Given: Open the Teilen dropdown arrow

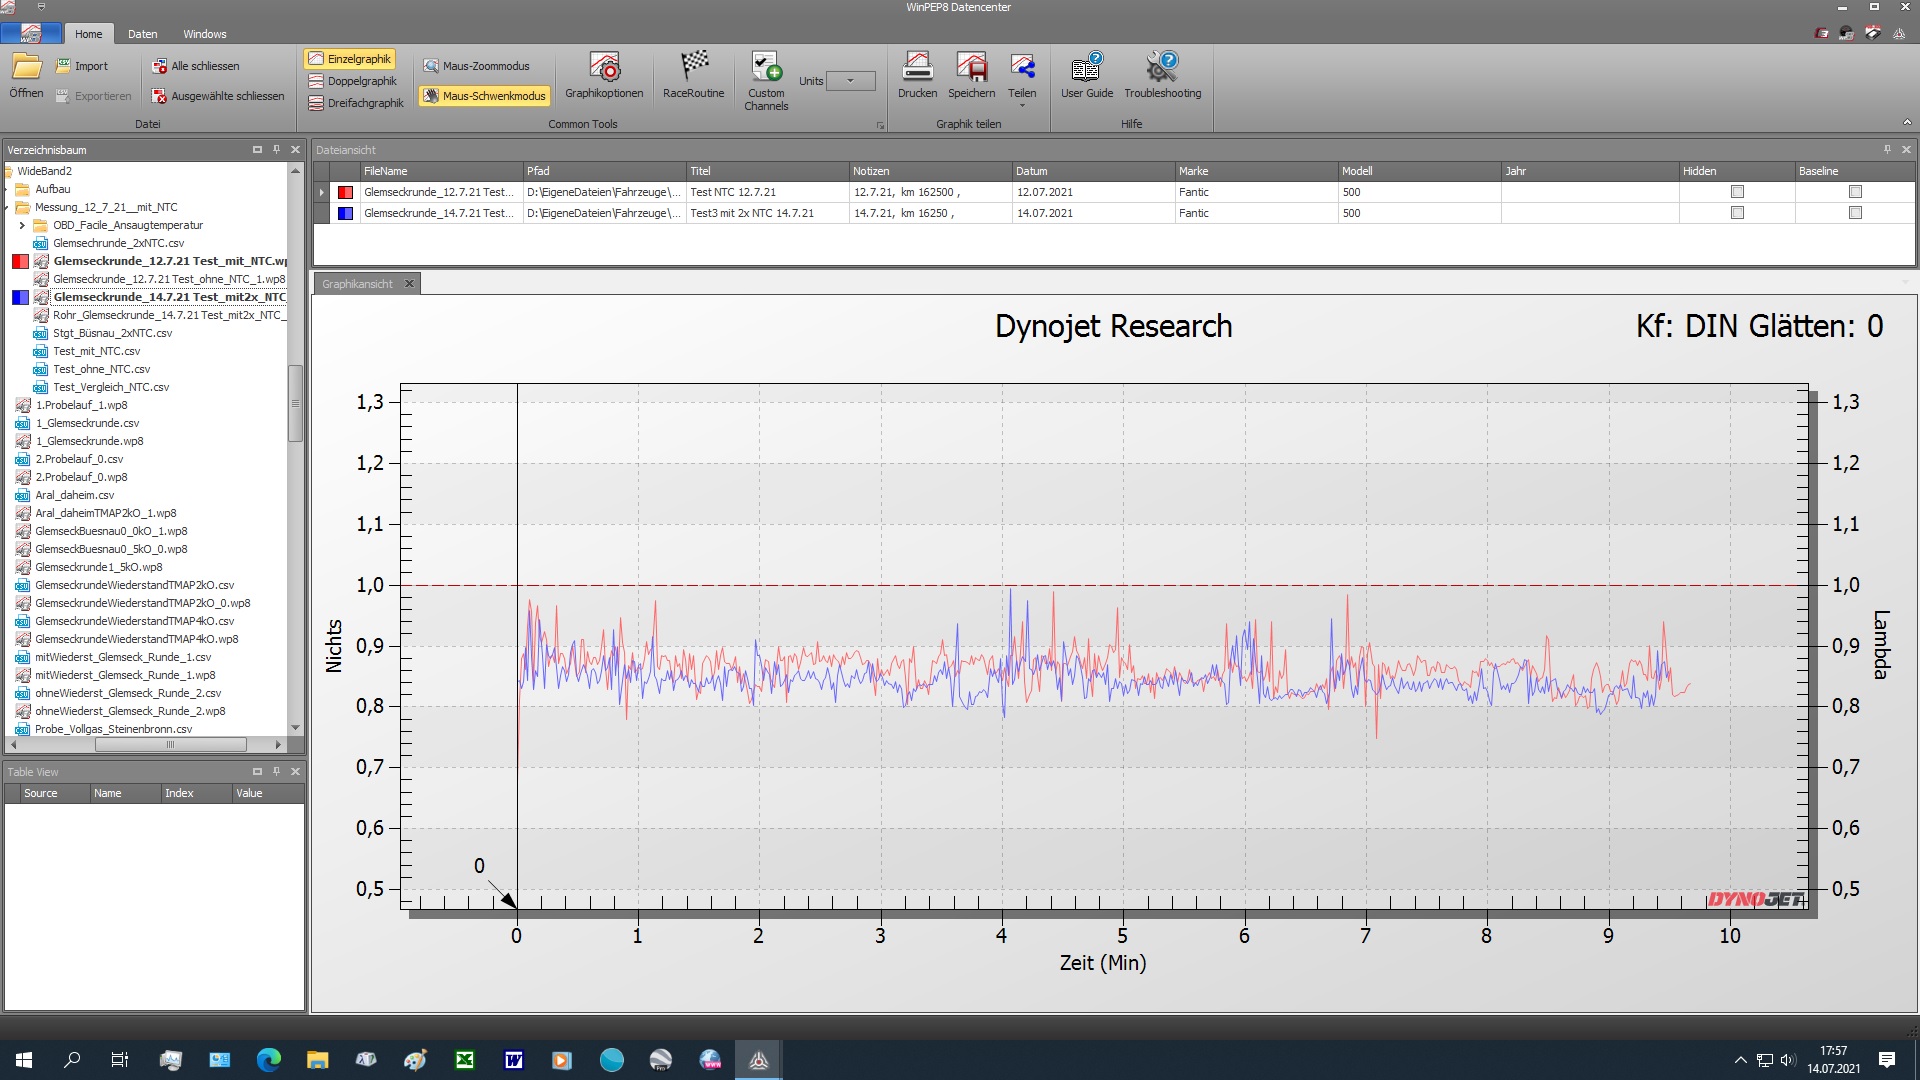Looking at the screenshot, I should point(1022,106).
